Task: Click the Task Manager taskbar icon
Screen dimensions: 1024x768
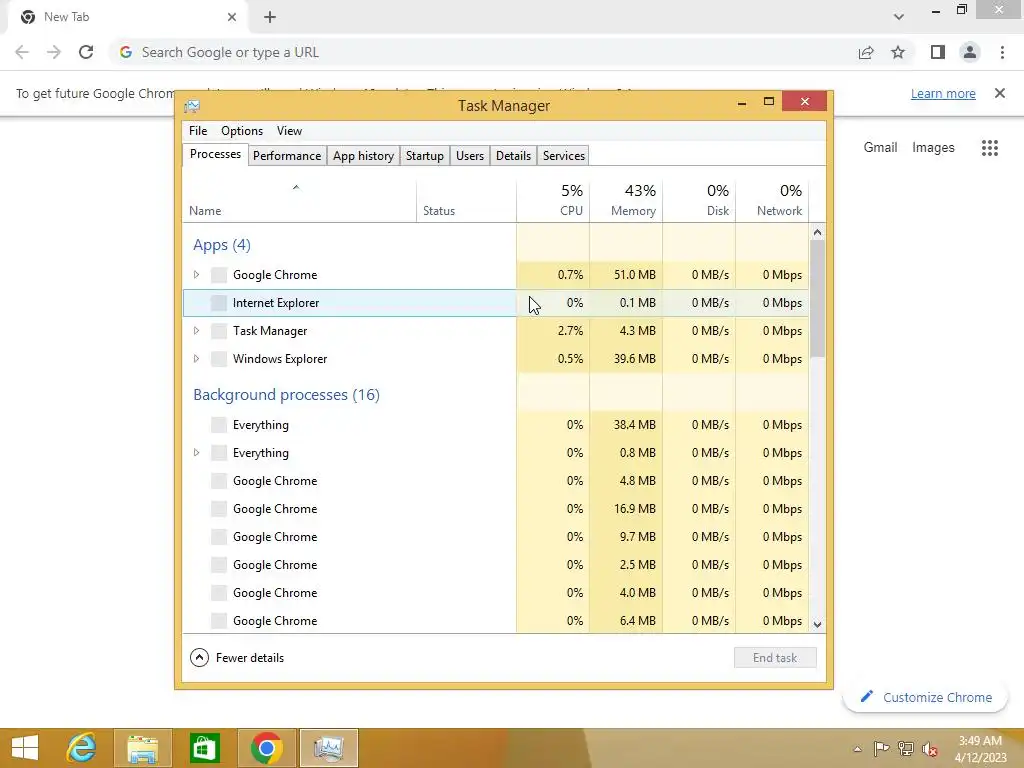Action: click(x=328, y=748)
